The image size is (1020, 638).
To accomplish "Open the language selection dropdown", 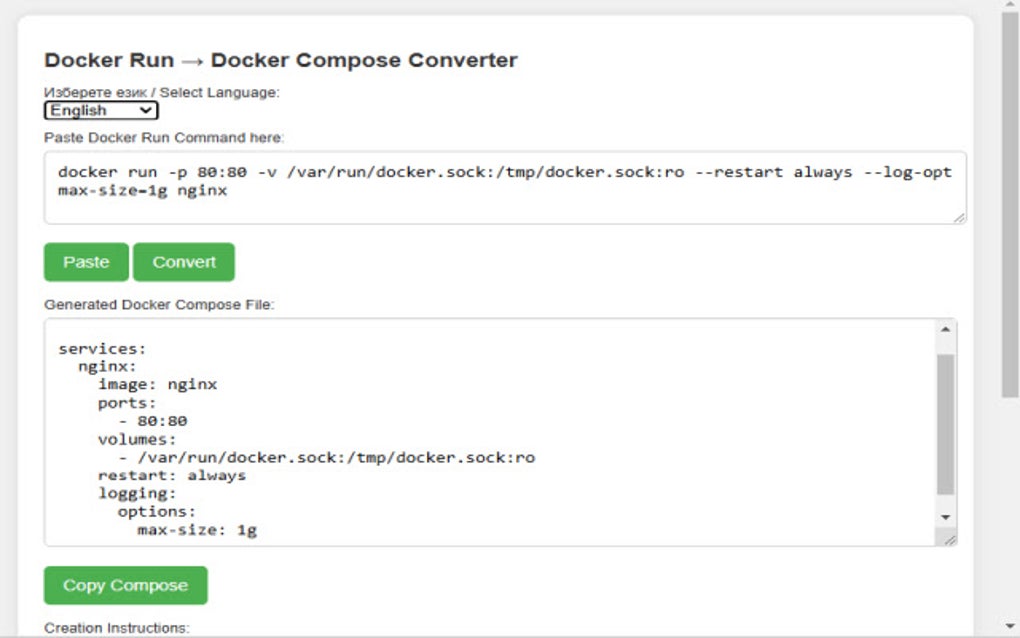I will [99, 110].
